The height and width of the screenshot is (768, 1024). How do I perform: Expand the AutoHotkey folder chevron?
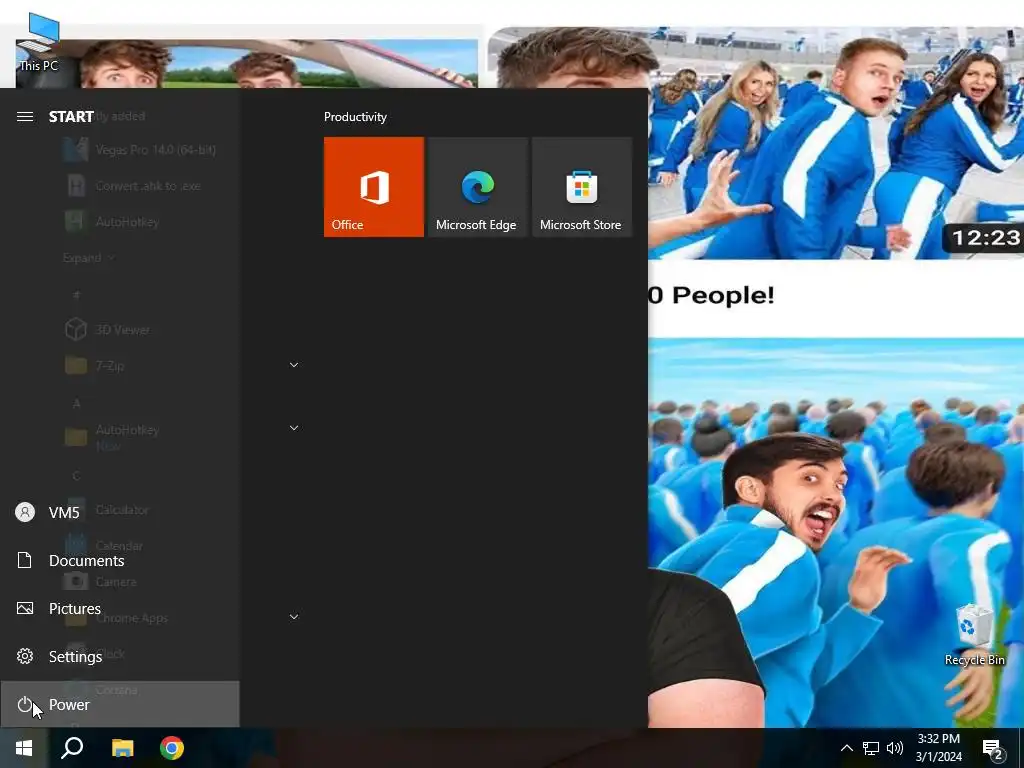coord(294,428)
